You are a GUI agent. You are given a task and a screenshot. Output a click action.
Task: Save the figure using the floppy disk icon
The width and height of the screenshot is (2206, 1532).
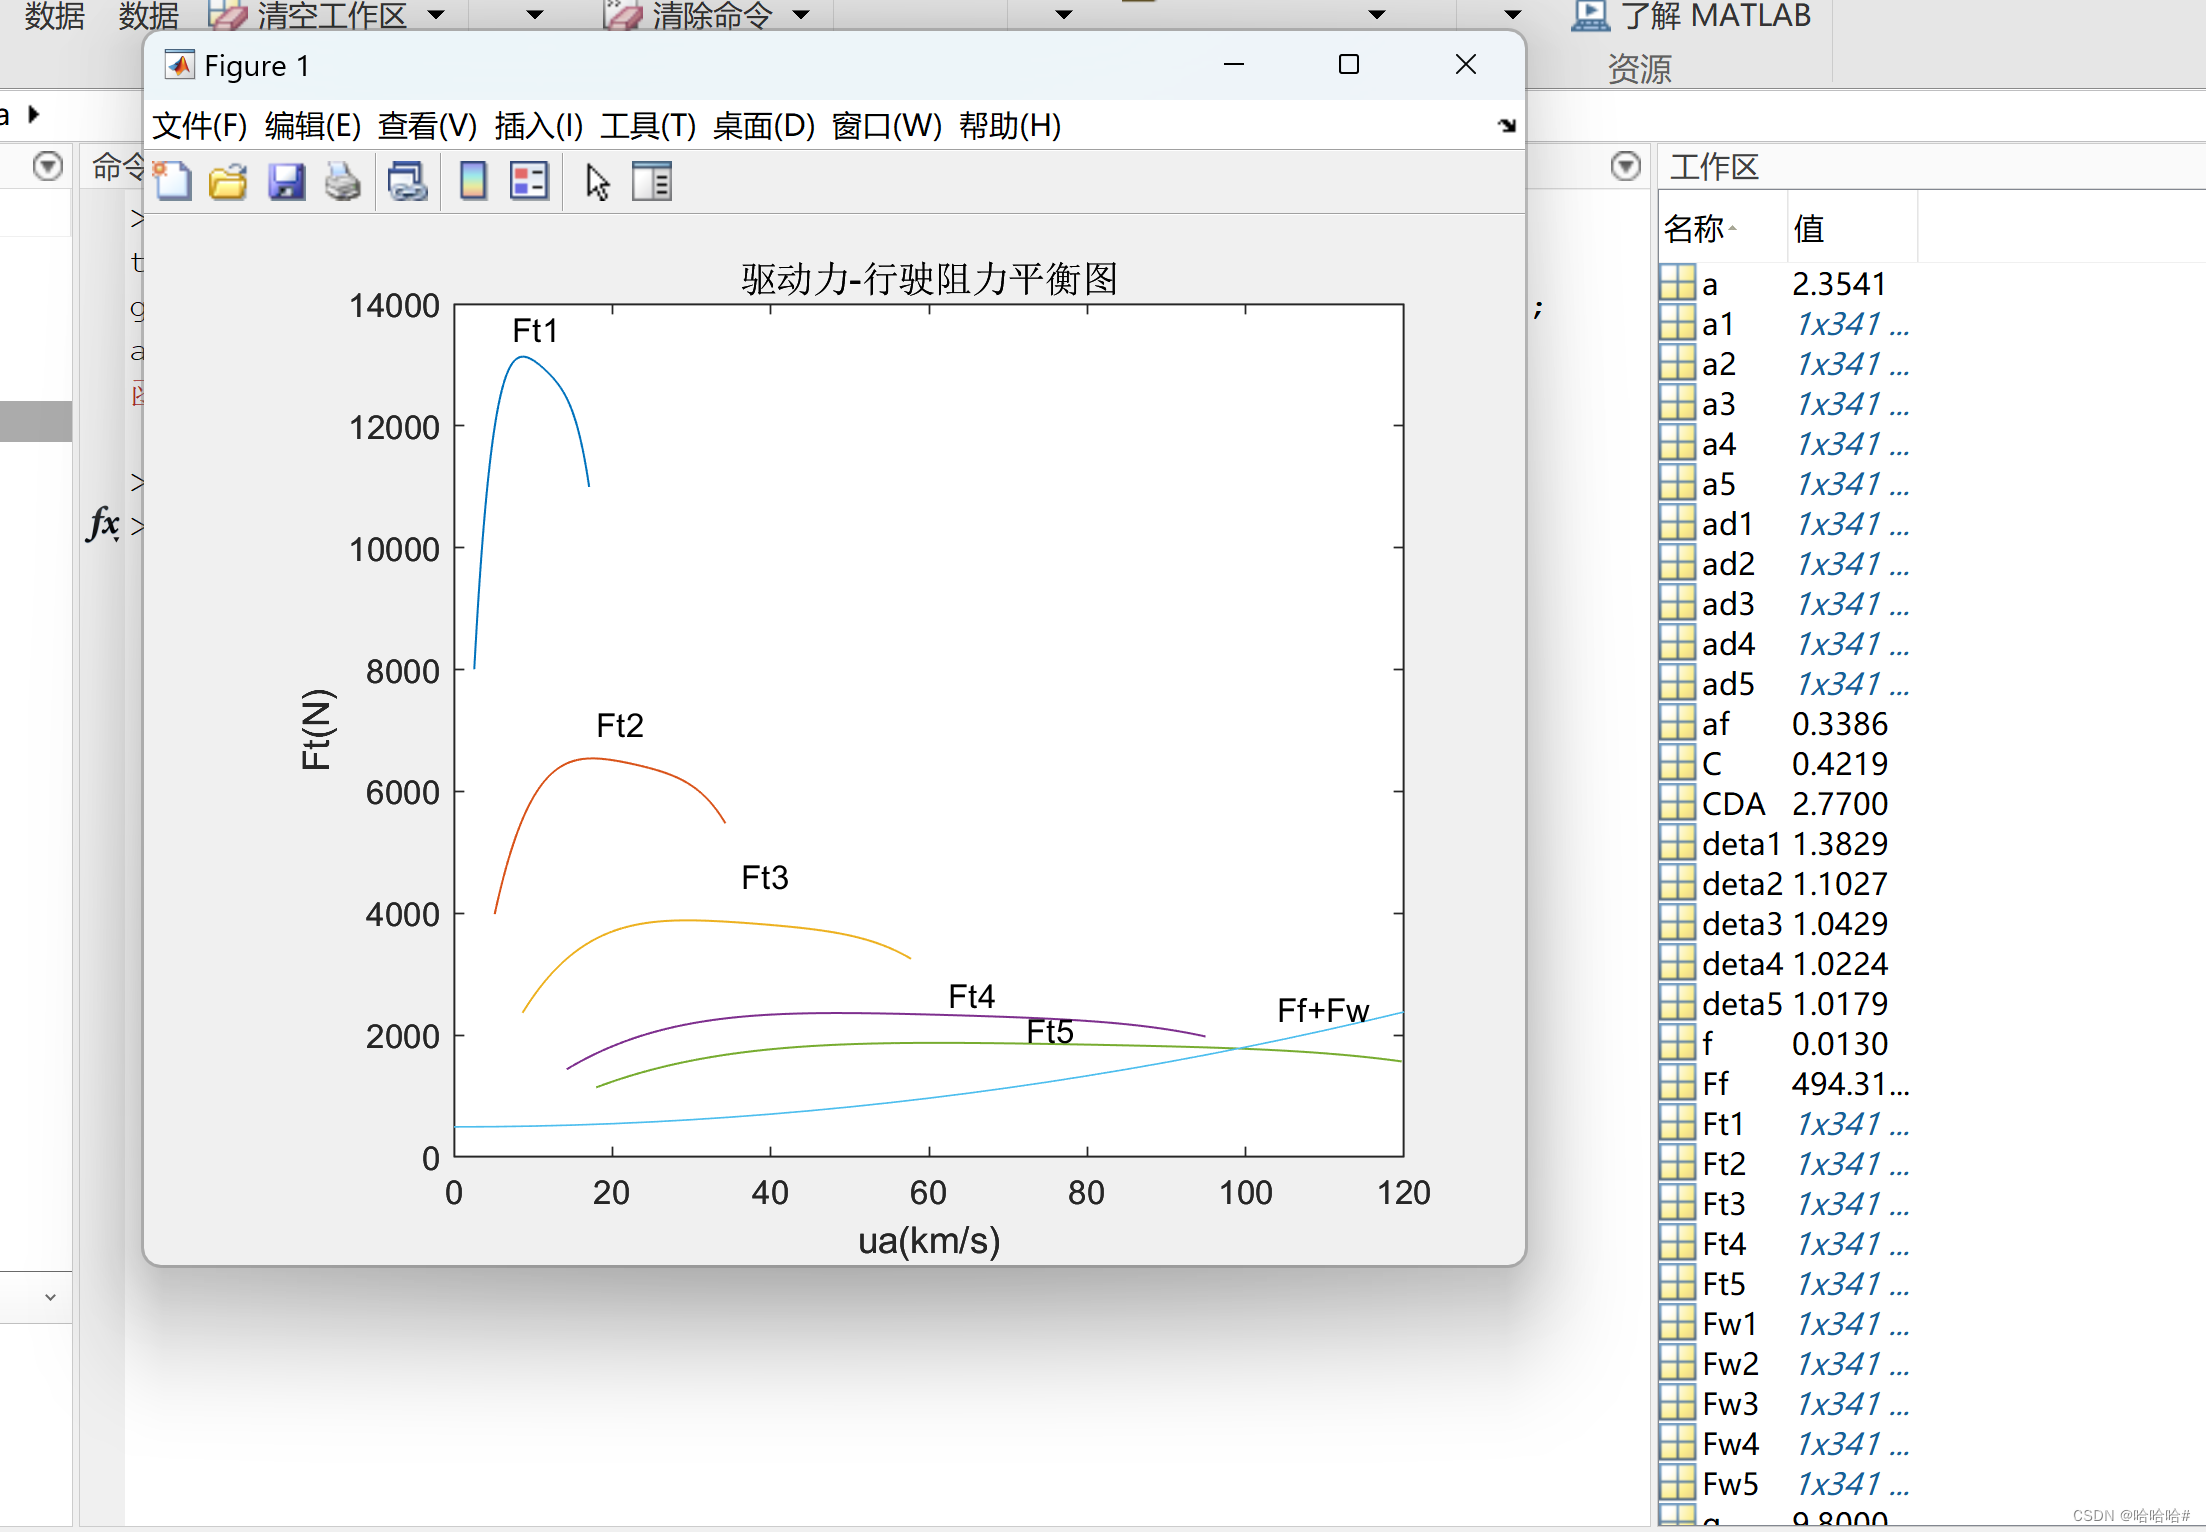coord(287,182)
